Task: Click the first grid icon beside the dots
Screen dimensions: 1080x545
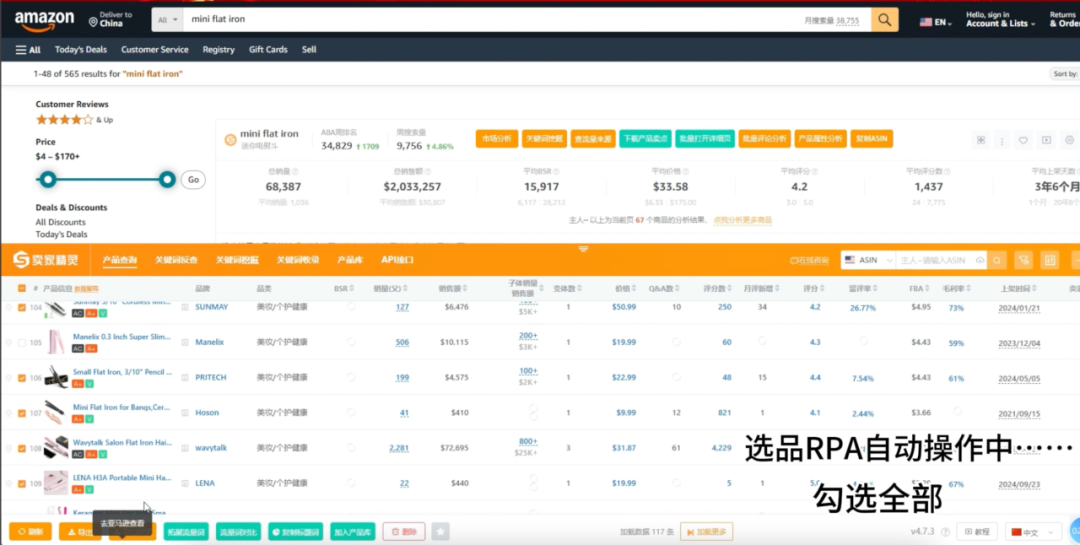Action: pos(981,140)
